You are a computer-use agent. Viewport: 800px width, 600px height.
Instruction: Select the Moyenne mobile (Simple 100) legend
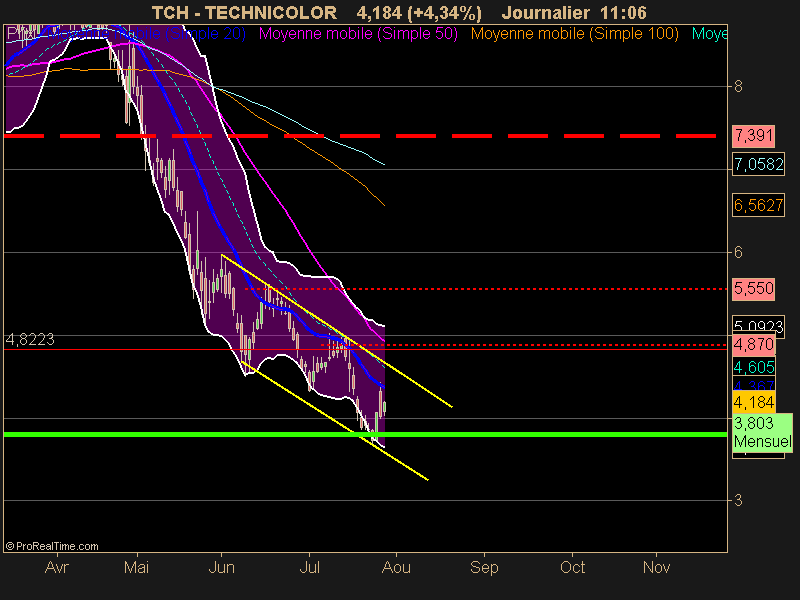tap(574, 34)
